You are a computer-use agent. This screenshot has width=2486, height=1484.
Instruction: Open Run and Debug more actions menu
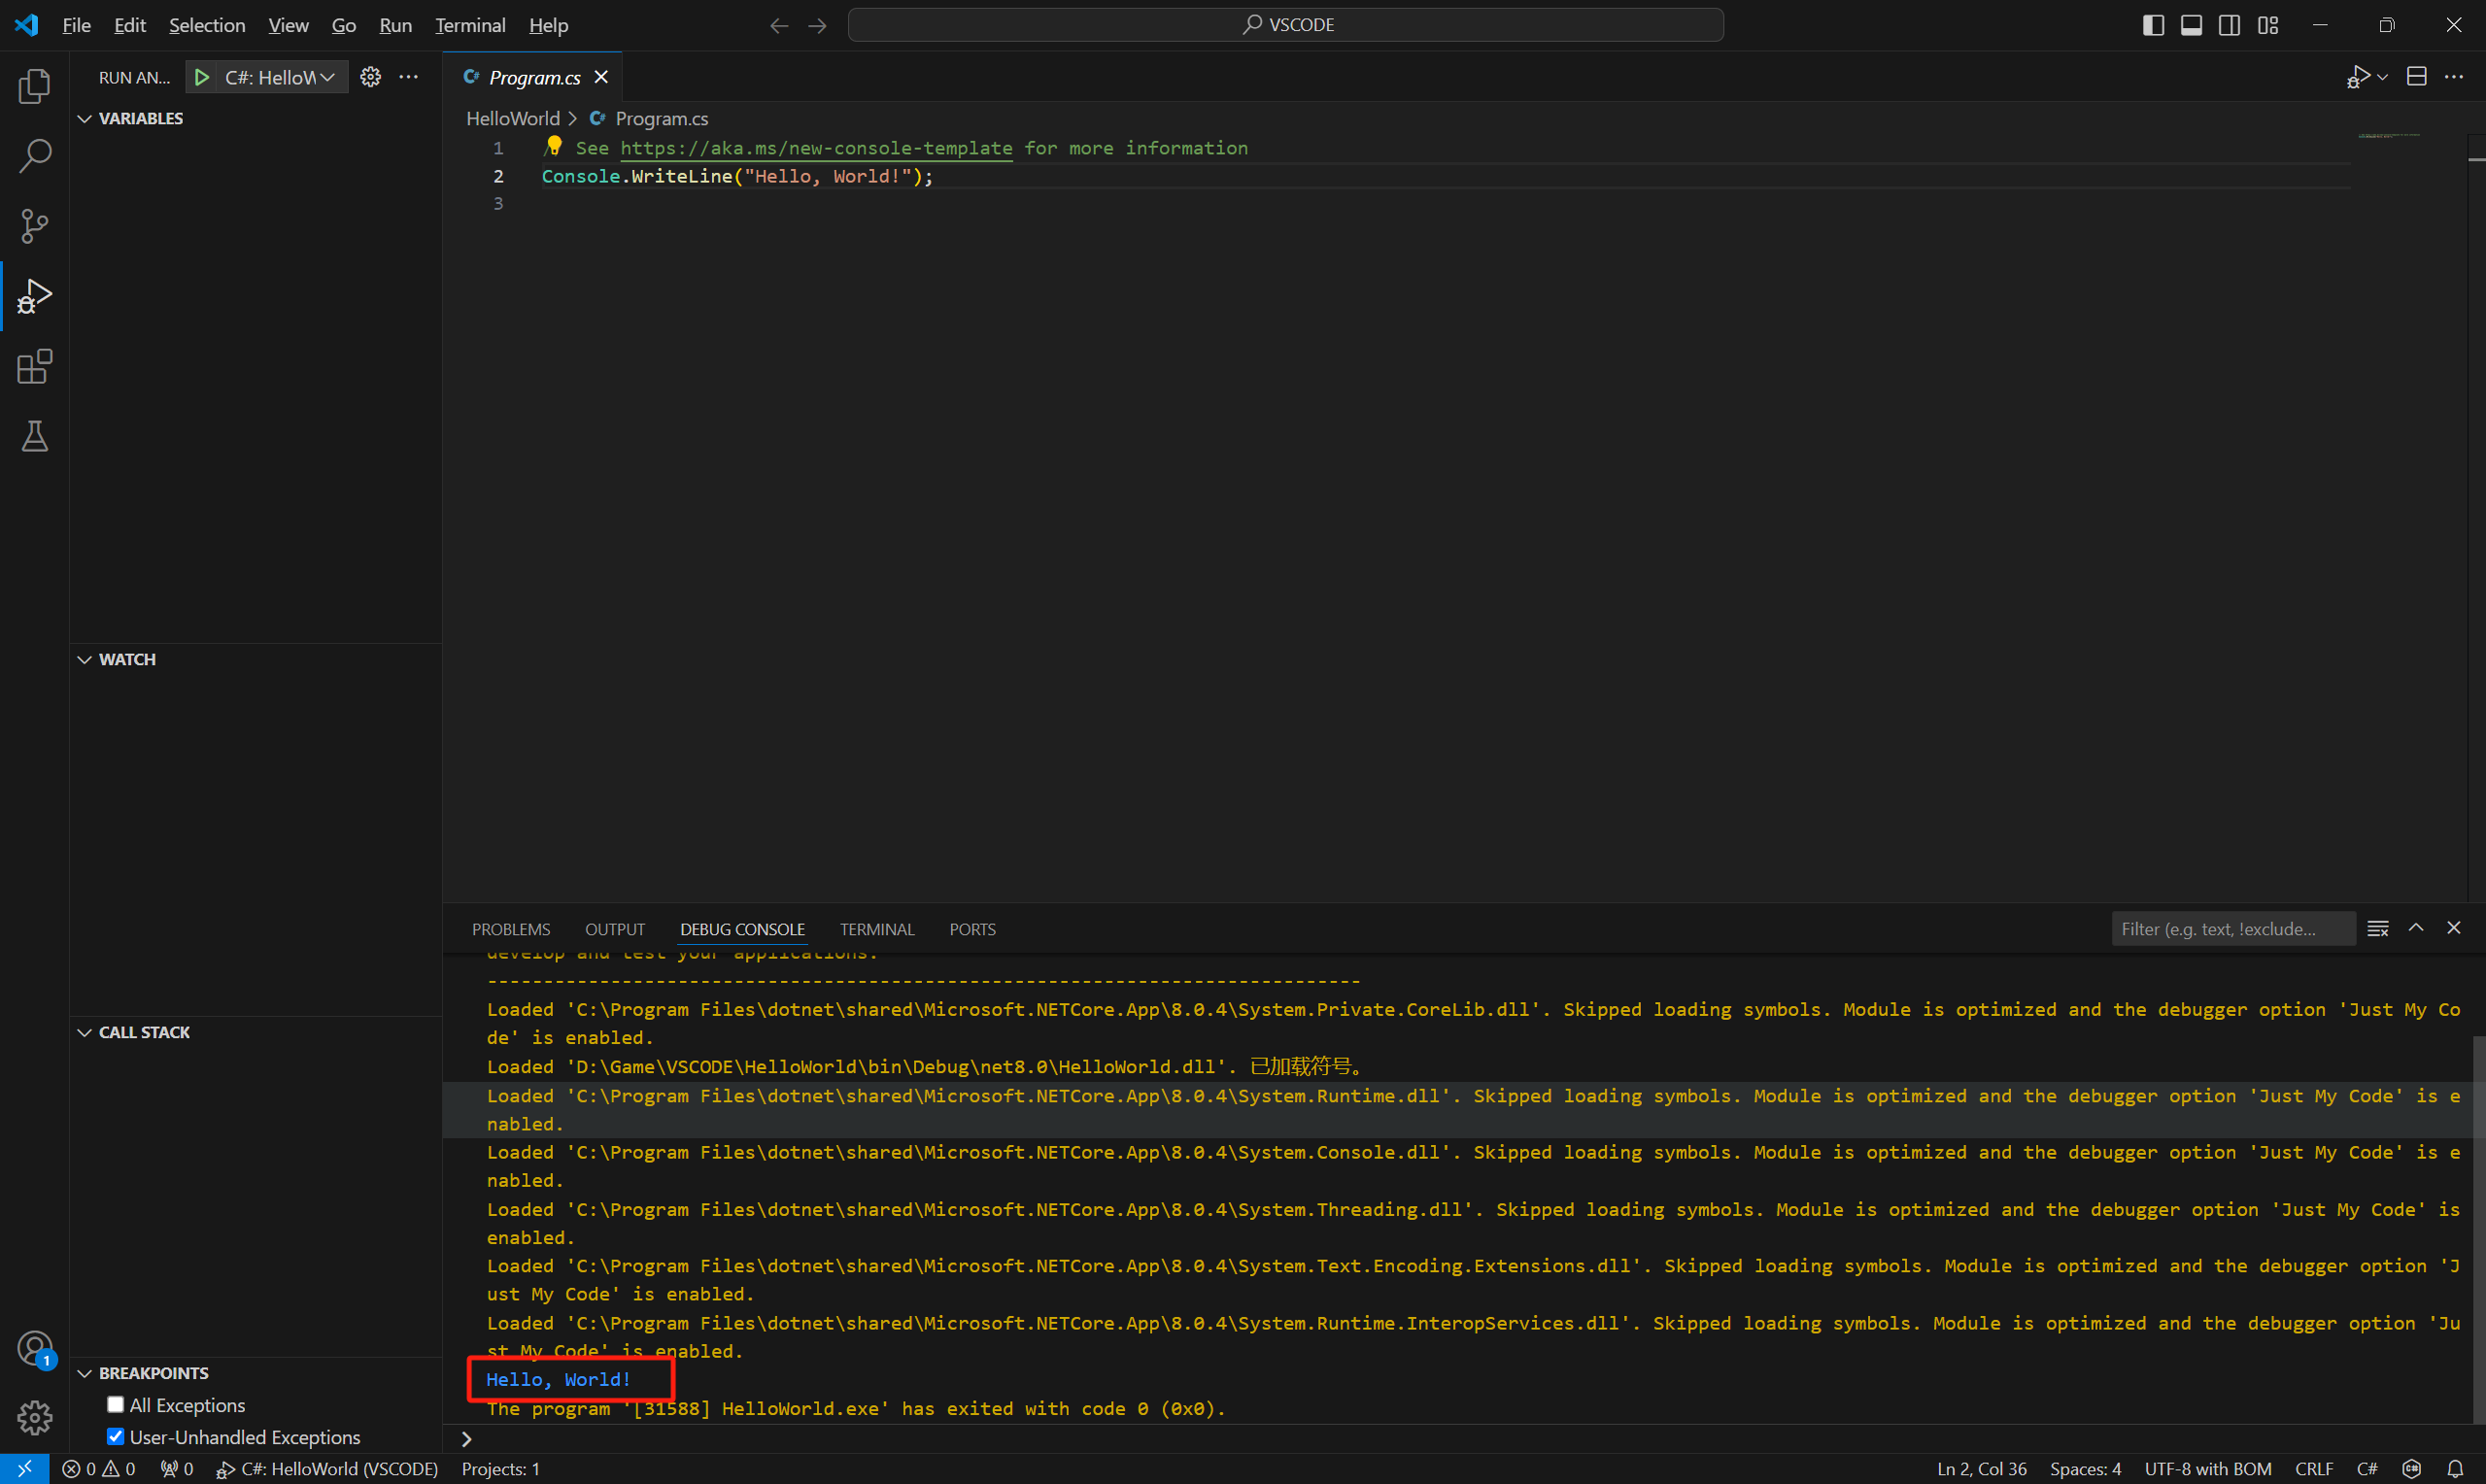(409, 77)
